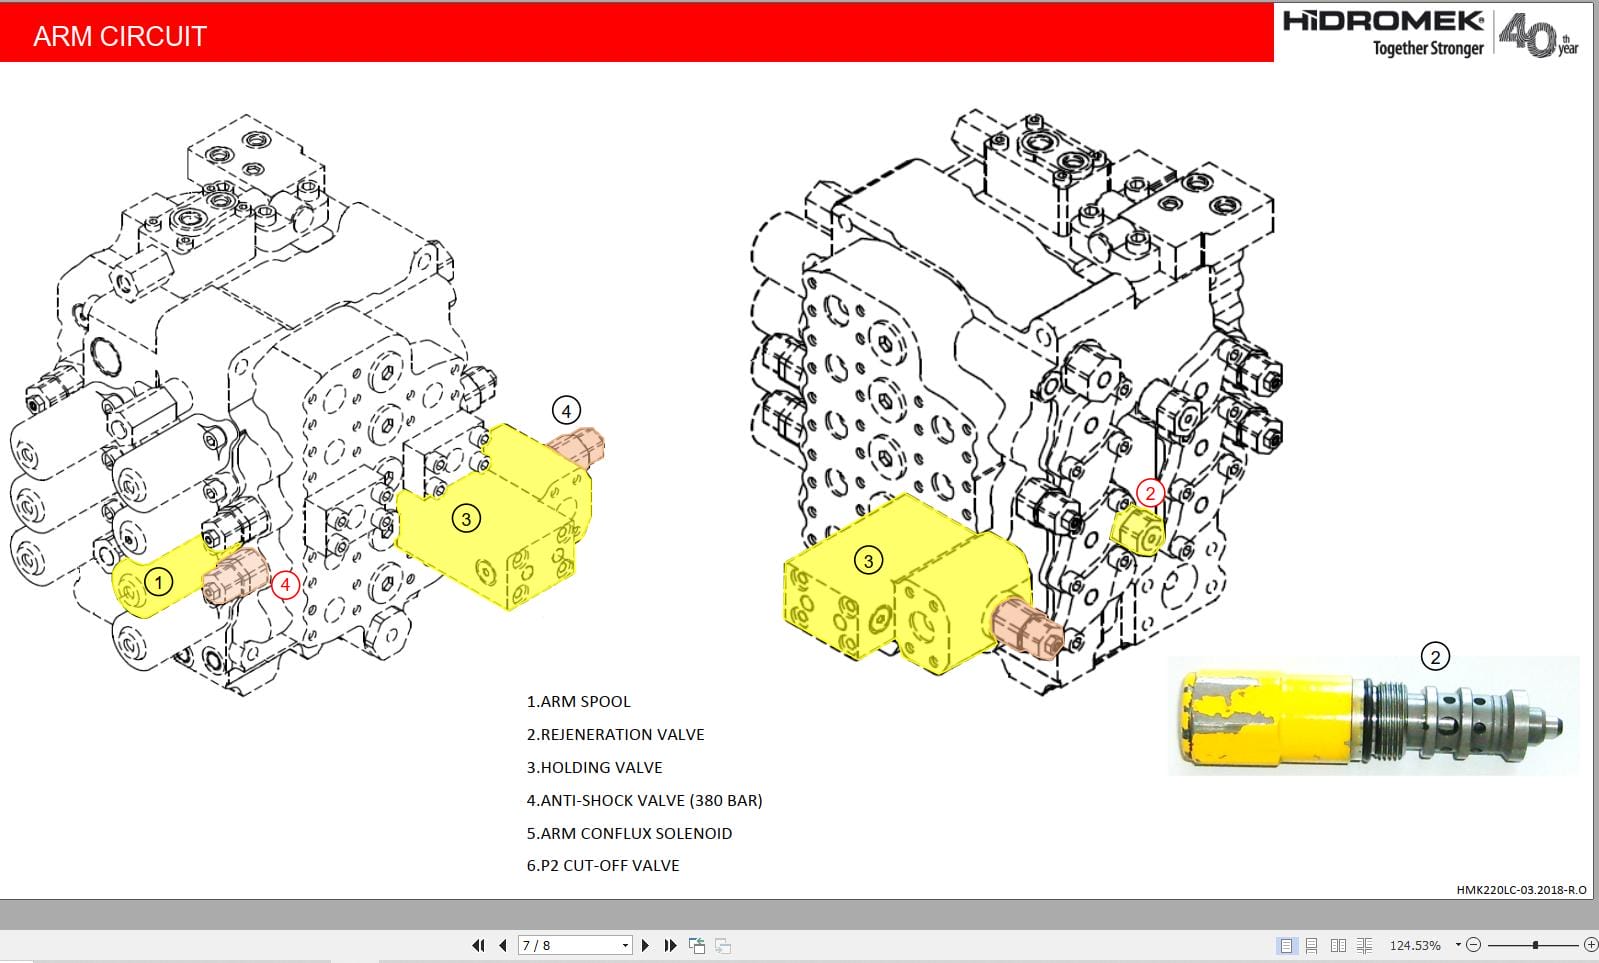Image resolution: width=1599 pixels, height=963 pixels.
Task: Switch to continuous facing view
Action: pos(1364,945)
